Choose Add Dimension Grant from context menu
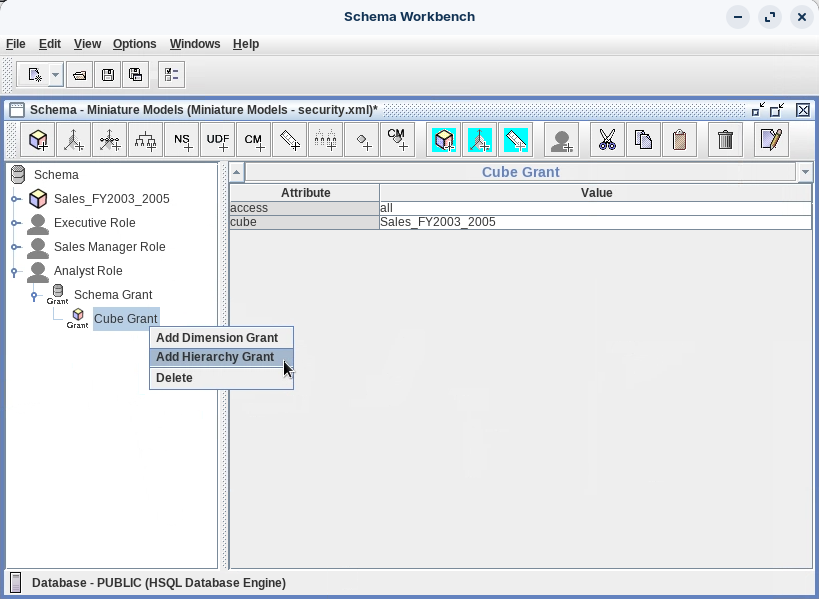Screen dimensions: 819x599 (217, 338)
